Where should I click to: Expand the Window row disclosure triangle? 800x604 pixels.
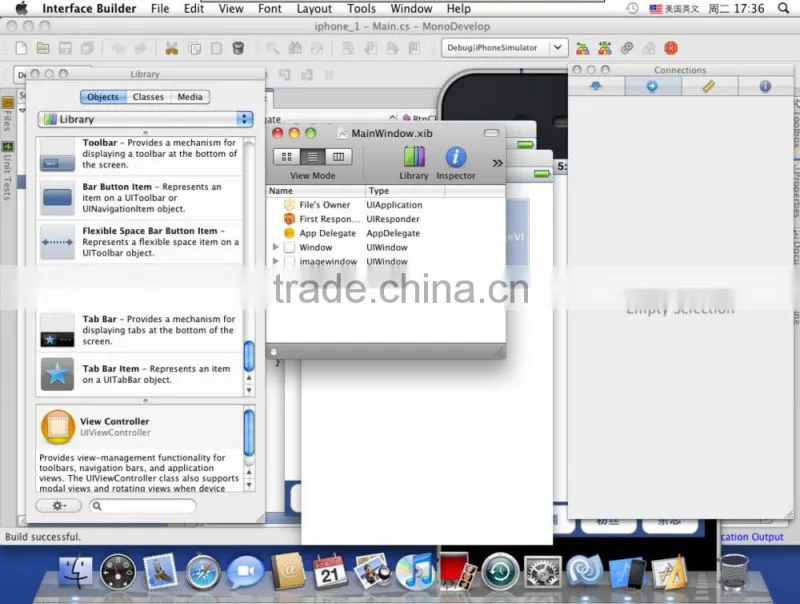coord(276,247)
